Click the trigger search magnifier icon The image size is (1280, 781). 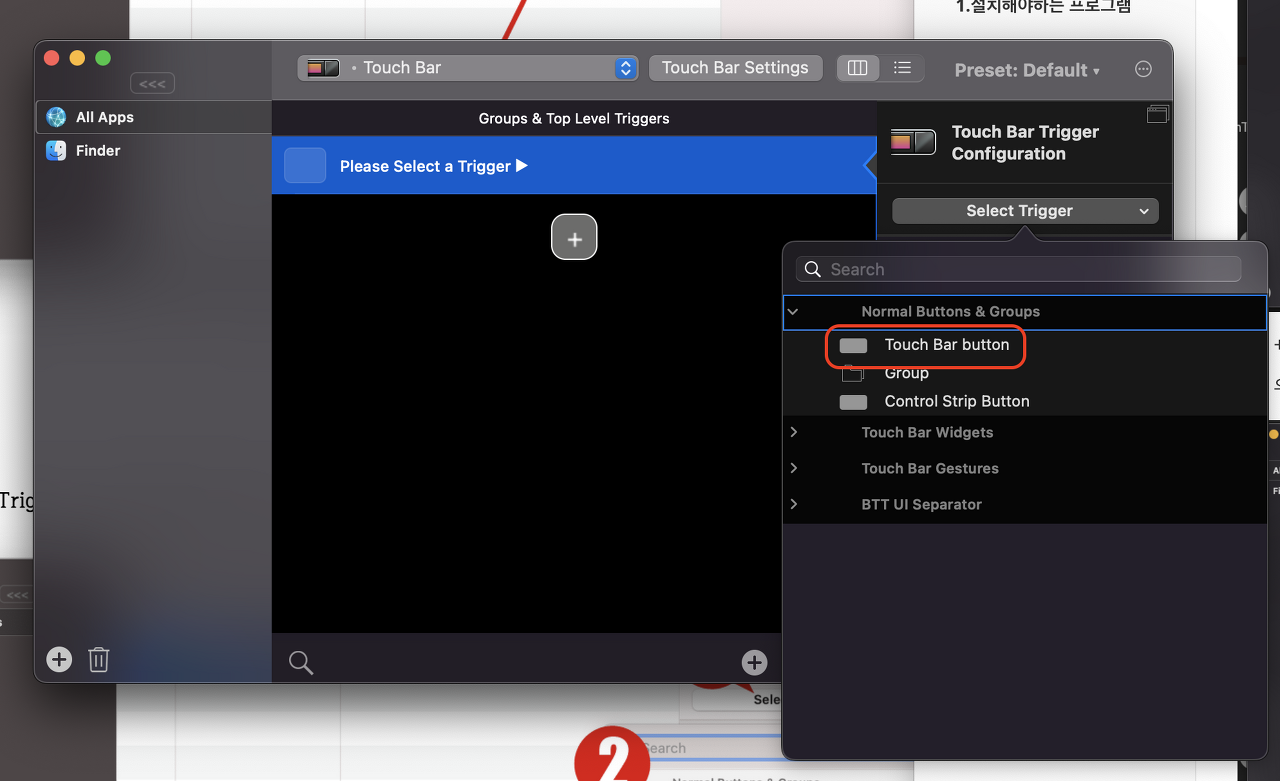point(301,662)
